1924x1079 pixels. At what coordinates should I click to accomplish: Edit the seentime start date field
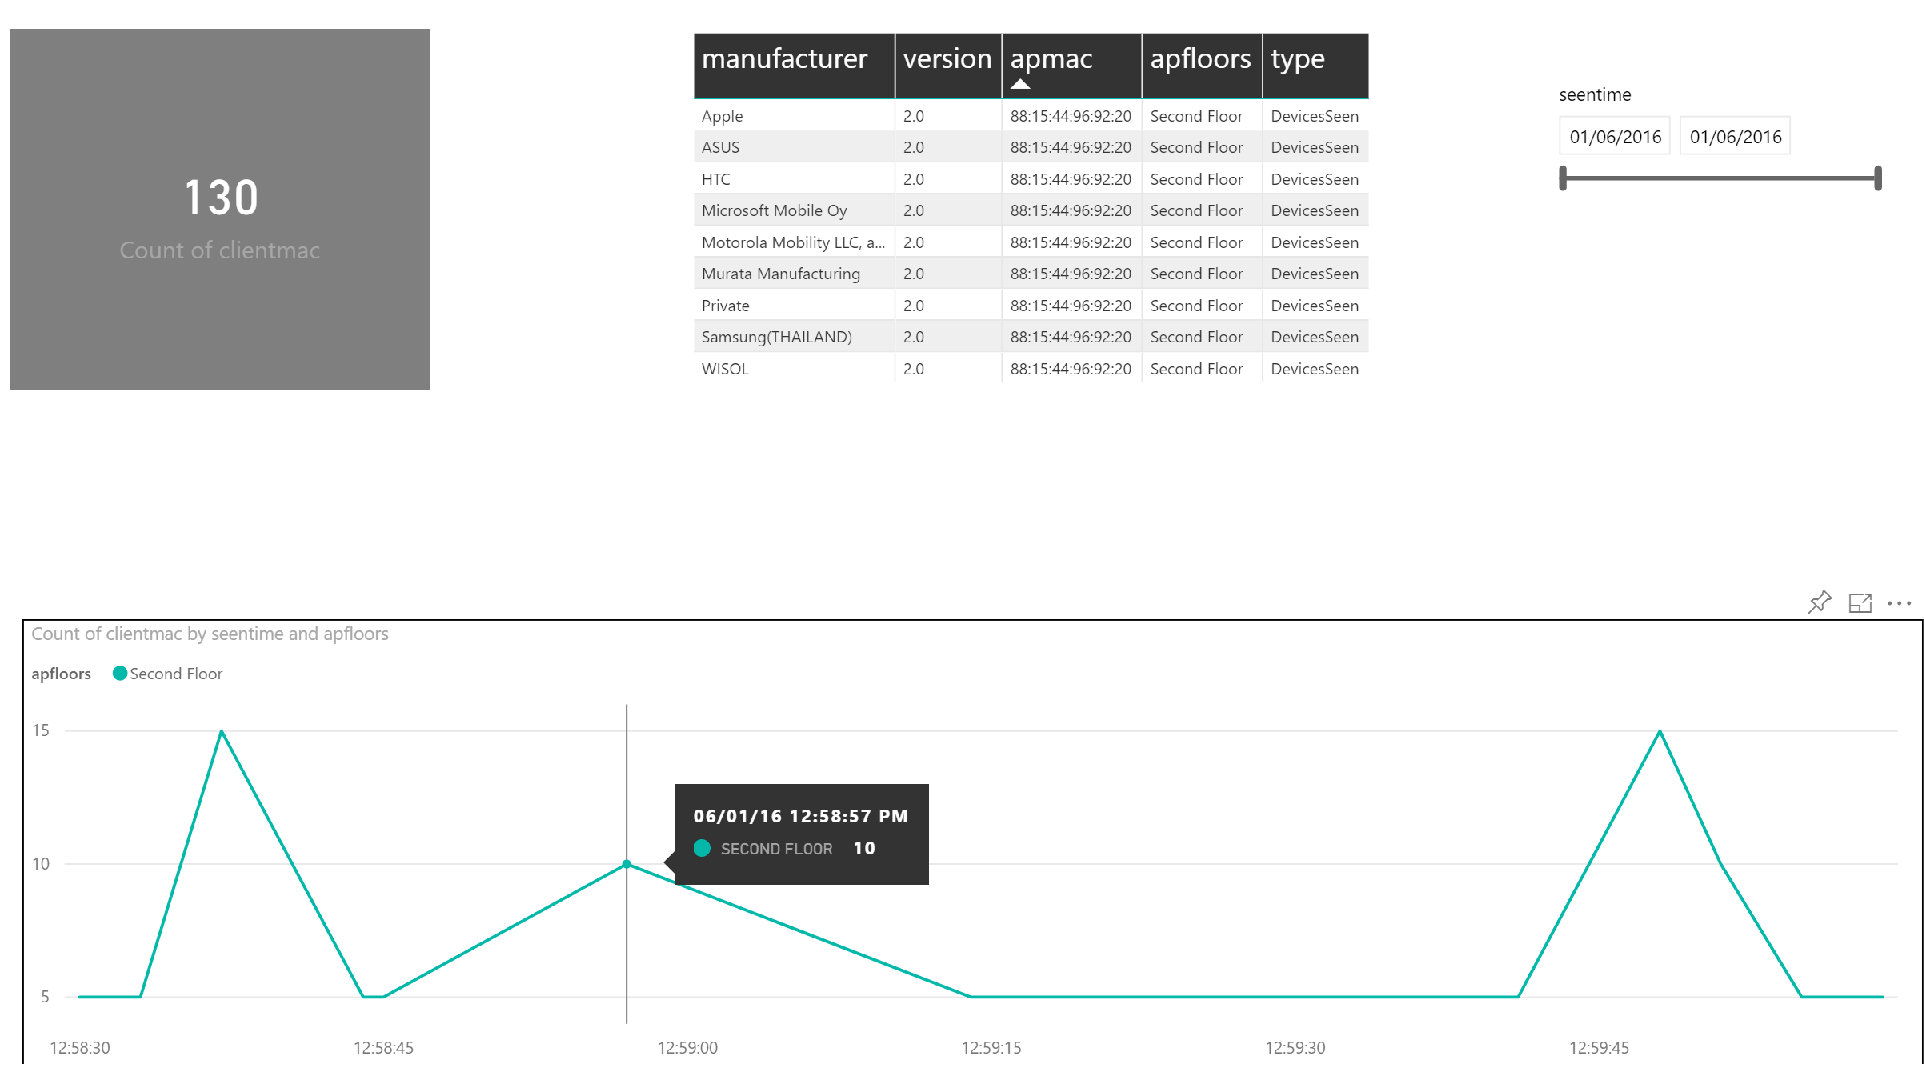coord(1615,136)
